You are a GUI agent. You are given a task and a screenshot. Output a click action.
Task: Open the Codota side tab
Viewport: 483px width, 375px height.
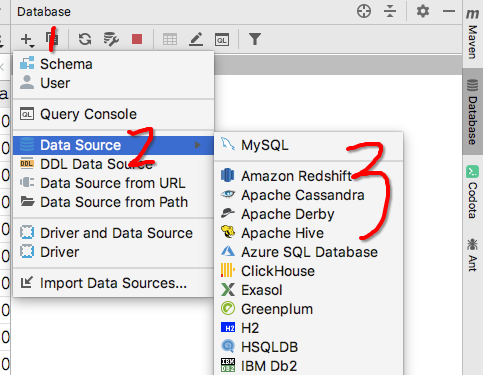click(x=472, y=192)
